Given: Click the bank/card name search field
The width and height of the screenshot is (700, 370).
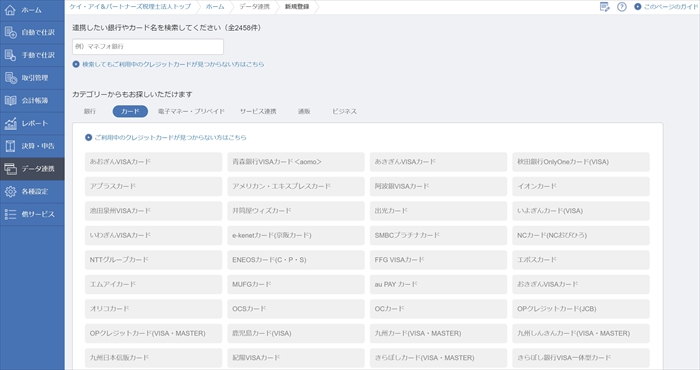Looking at the screenshot, I should [148, 46].
